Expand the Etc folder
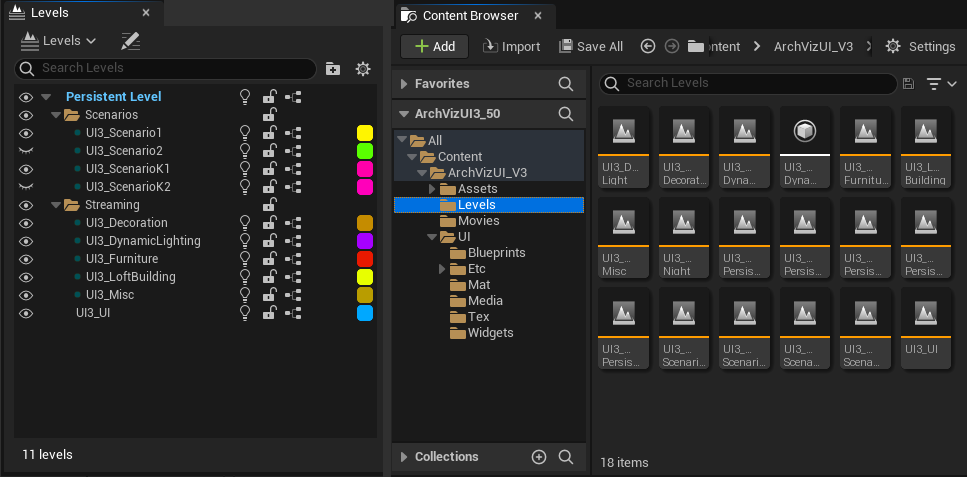 click(x=442, y=269)
